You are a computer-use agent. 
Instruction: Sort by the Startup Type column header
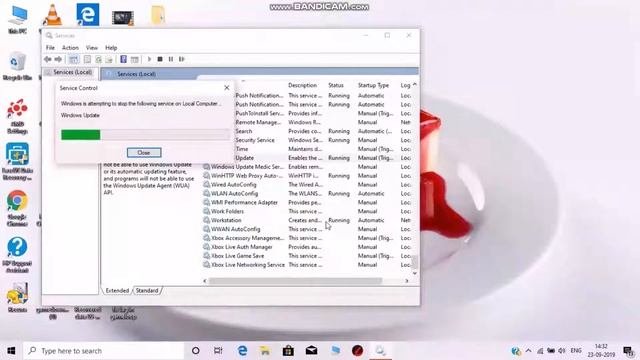373,85
